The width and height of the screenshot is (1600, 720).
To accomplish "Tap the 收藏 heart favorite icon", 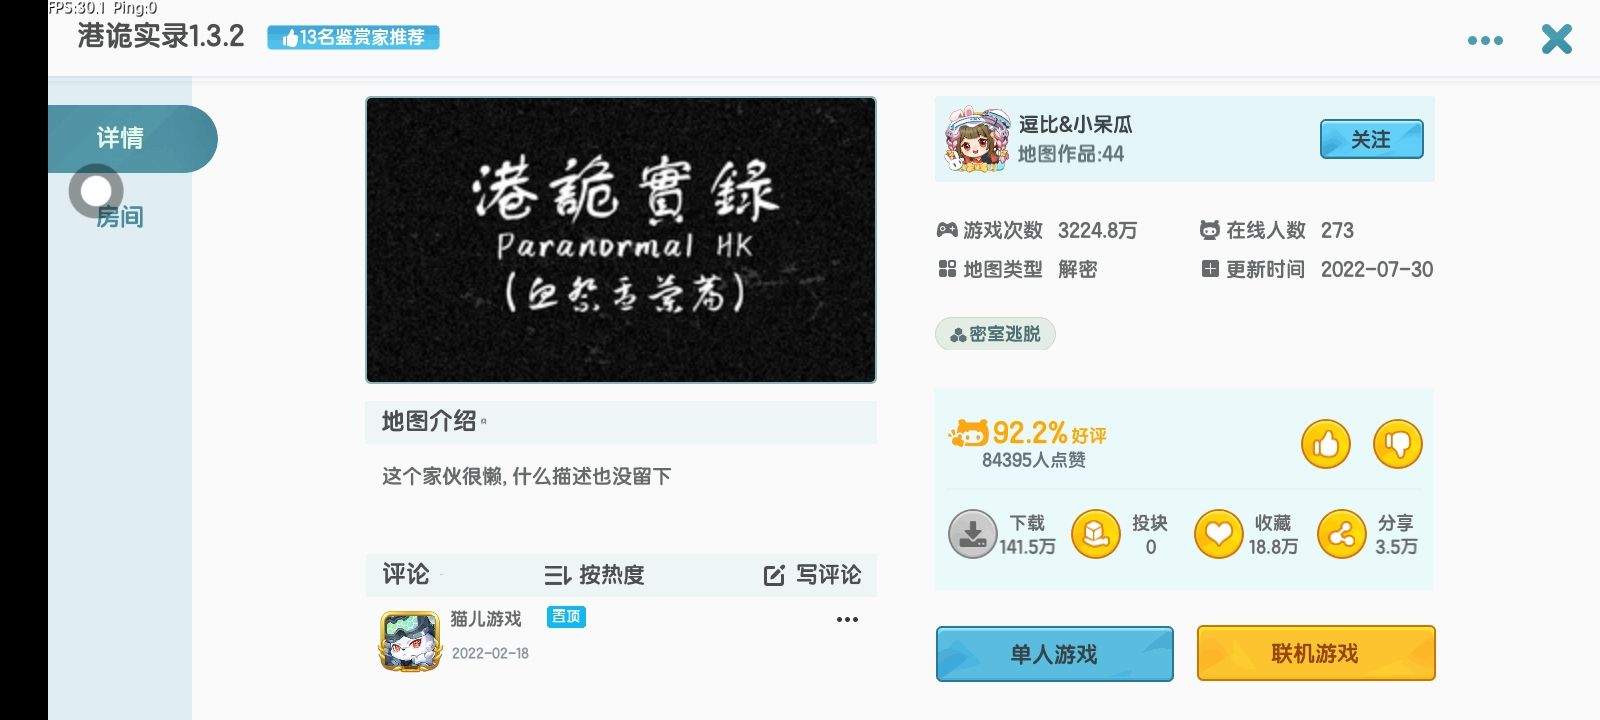I will (x=1218, y=534).
